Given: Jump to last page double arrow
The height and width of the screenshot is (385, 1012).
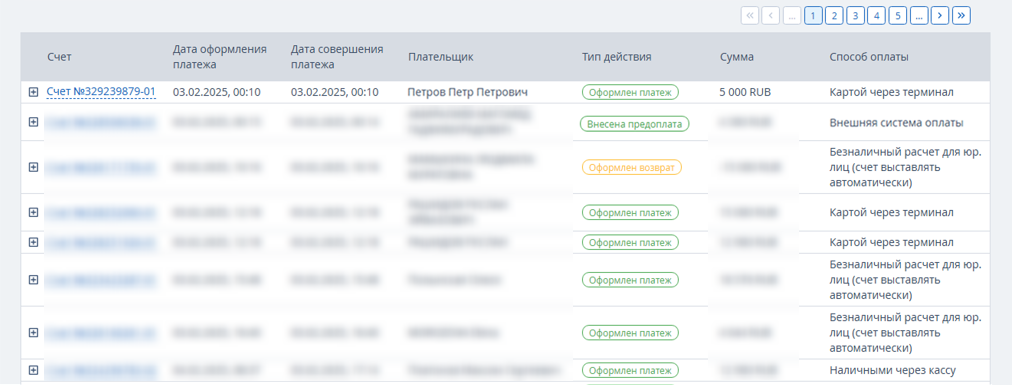Looking at the screenshot, I should (x=962, y=15).
